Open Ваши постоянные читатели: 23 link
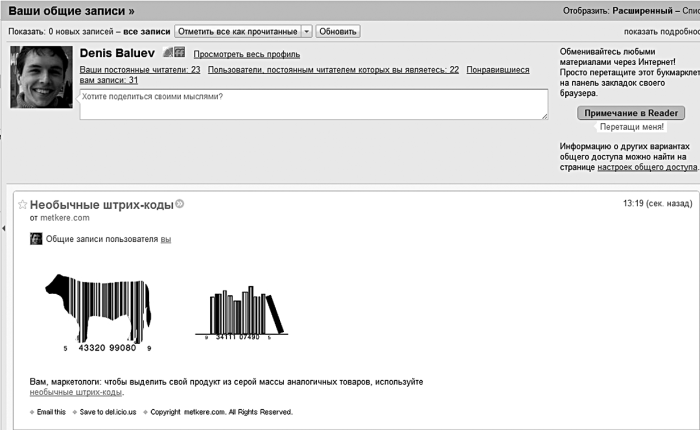Screen dimensions: 700x430 click(140, 70)
